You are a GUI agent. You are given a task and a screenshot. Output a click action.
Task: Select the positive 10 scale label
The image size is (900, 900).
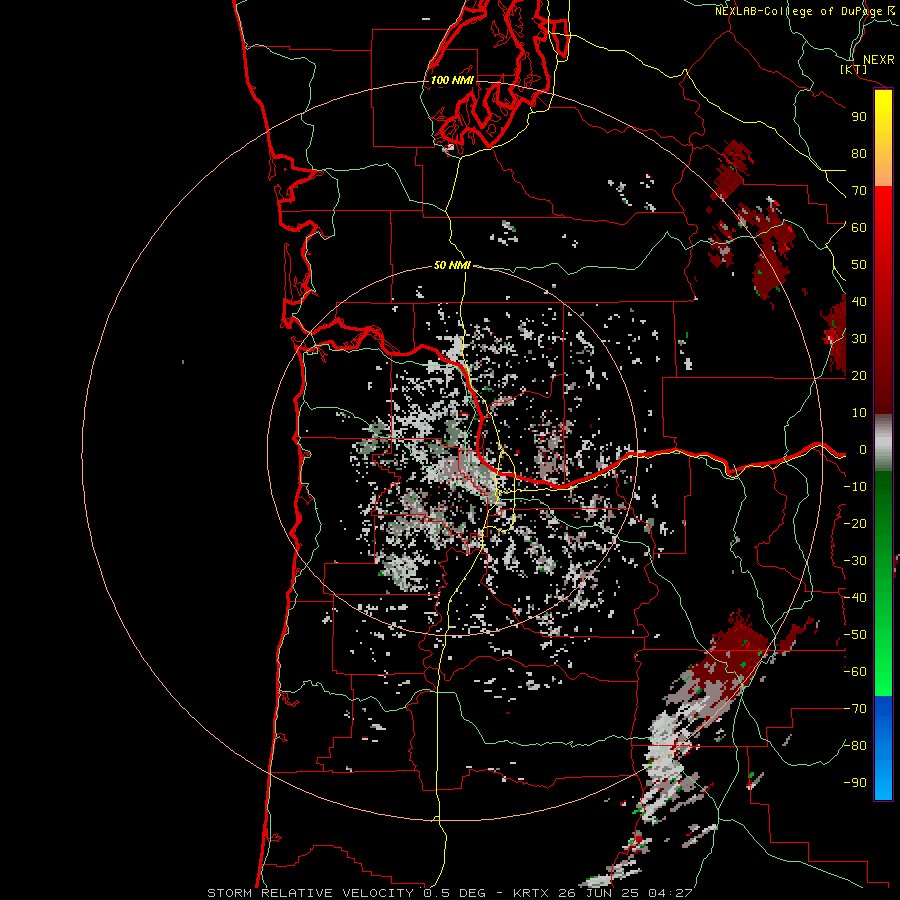(x=859, y=413)
